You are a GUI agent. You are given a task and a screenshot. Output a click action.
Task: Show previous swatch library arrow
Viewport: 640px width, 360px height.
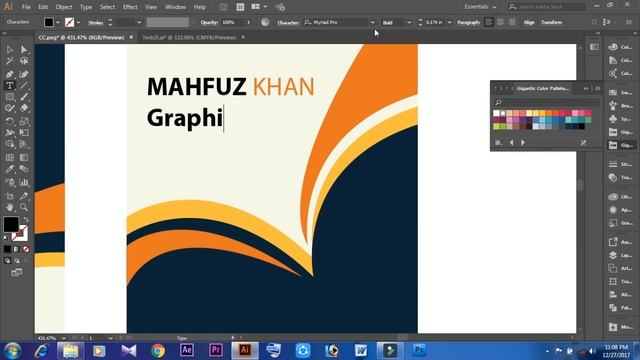[x=511, y=142]
